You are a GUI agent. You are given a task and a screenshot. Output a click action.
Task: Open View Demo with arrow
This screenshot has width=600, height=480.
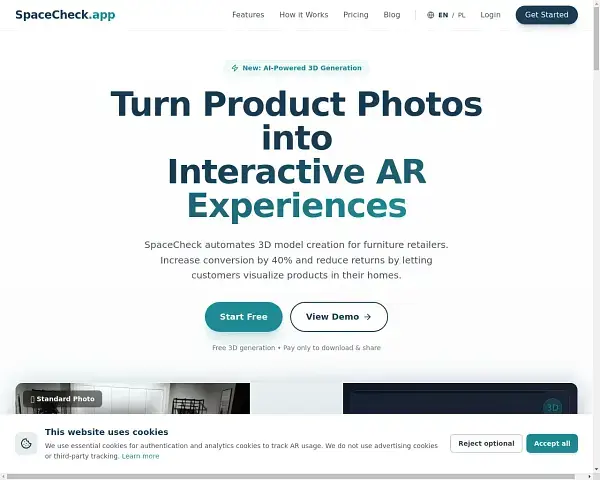(338, 317)
